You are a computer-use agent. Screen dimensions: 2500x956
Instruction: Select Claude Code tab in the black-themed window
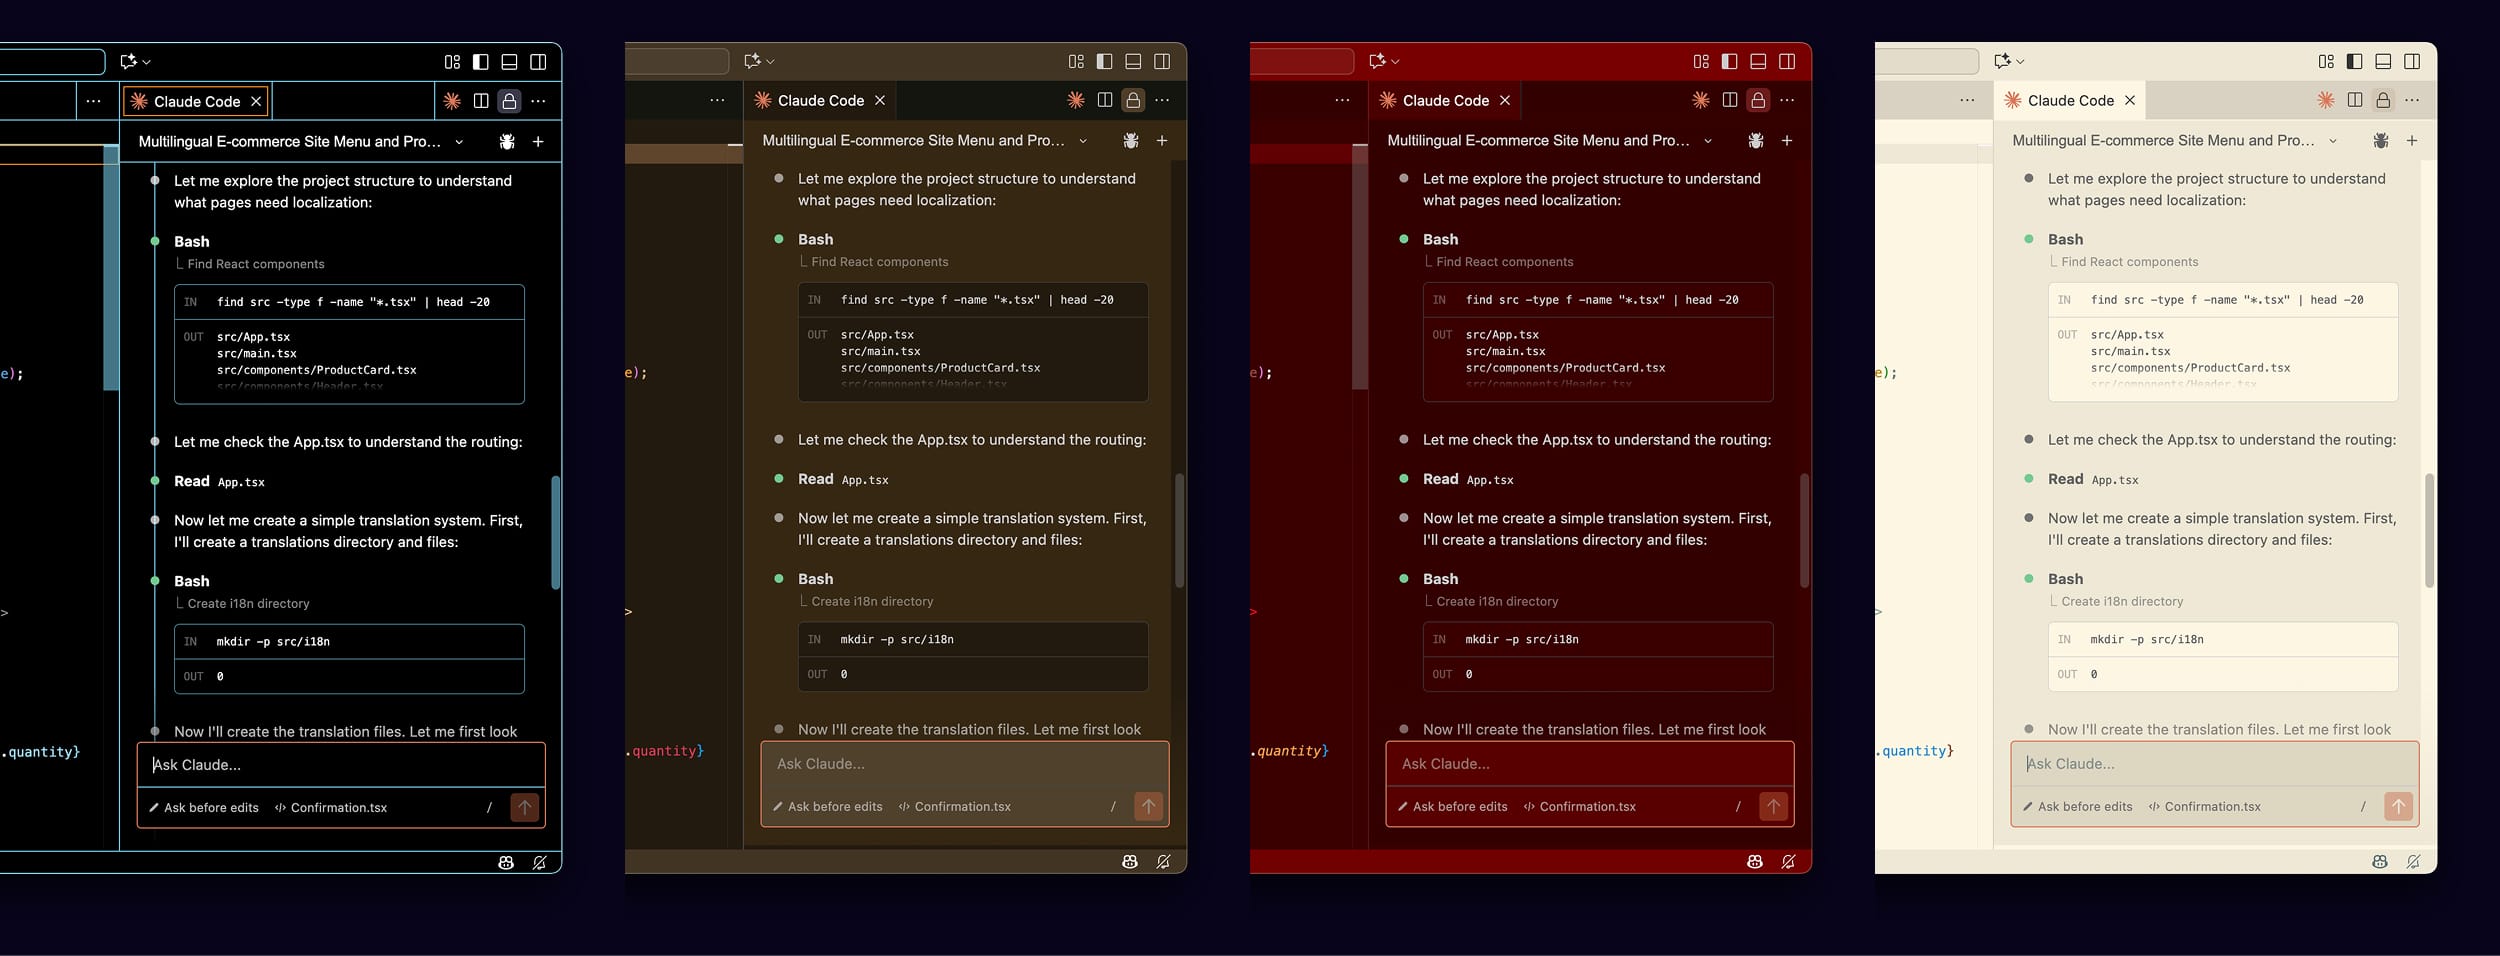(x=196, y=101)
